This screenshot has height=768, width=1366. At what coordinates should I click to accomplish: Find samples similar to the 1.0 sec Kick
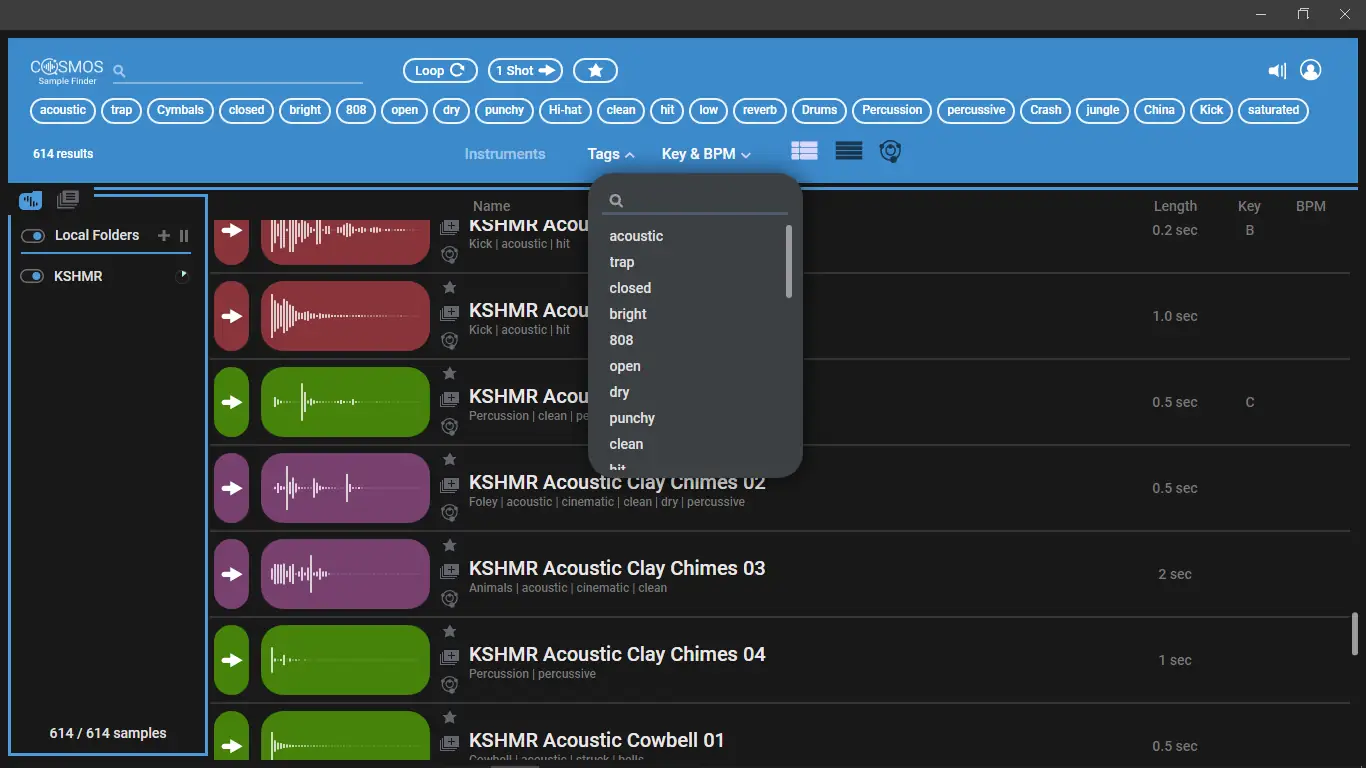[450, 341]
